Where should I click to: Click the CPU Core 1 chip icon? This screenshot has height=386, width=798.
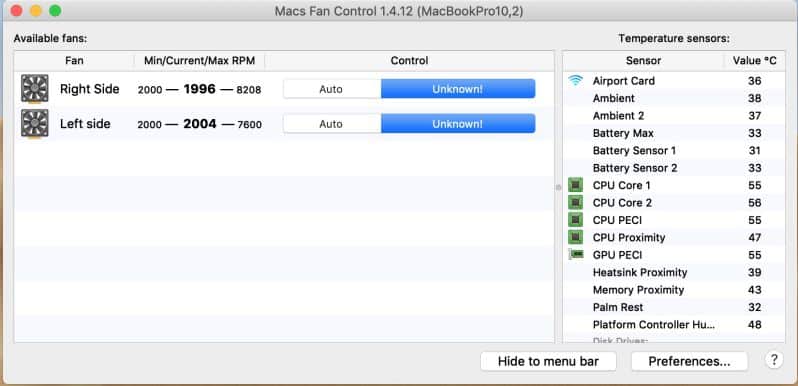point(576,185)
